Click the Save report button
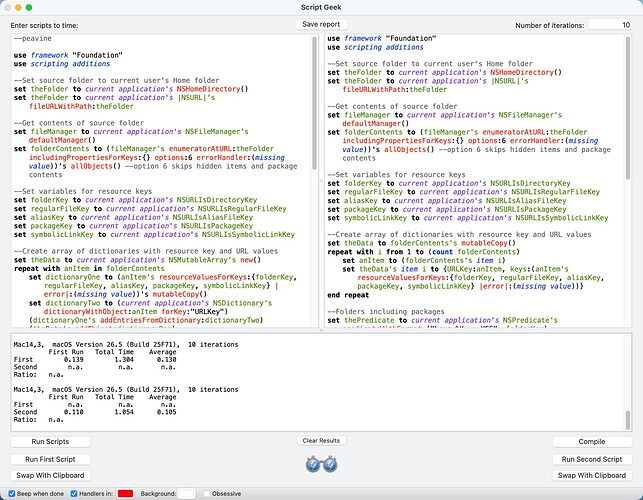This screenshot has height=500, width=643. coord(321,24)
